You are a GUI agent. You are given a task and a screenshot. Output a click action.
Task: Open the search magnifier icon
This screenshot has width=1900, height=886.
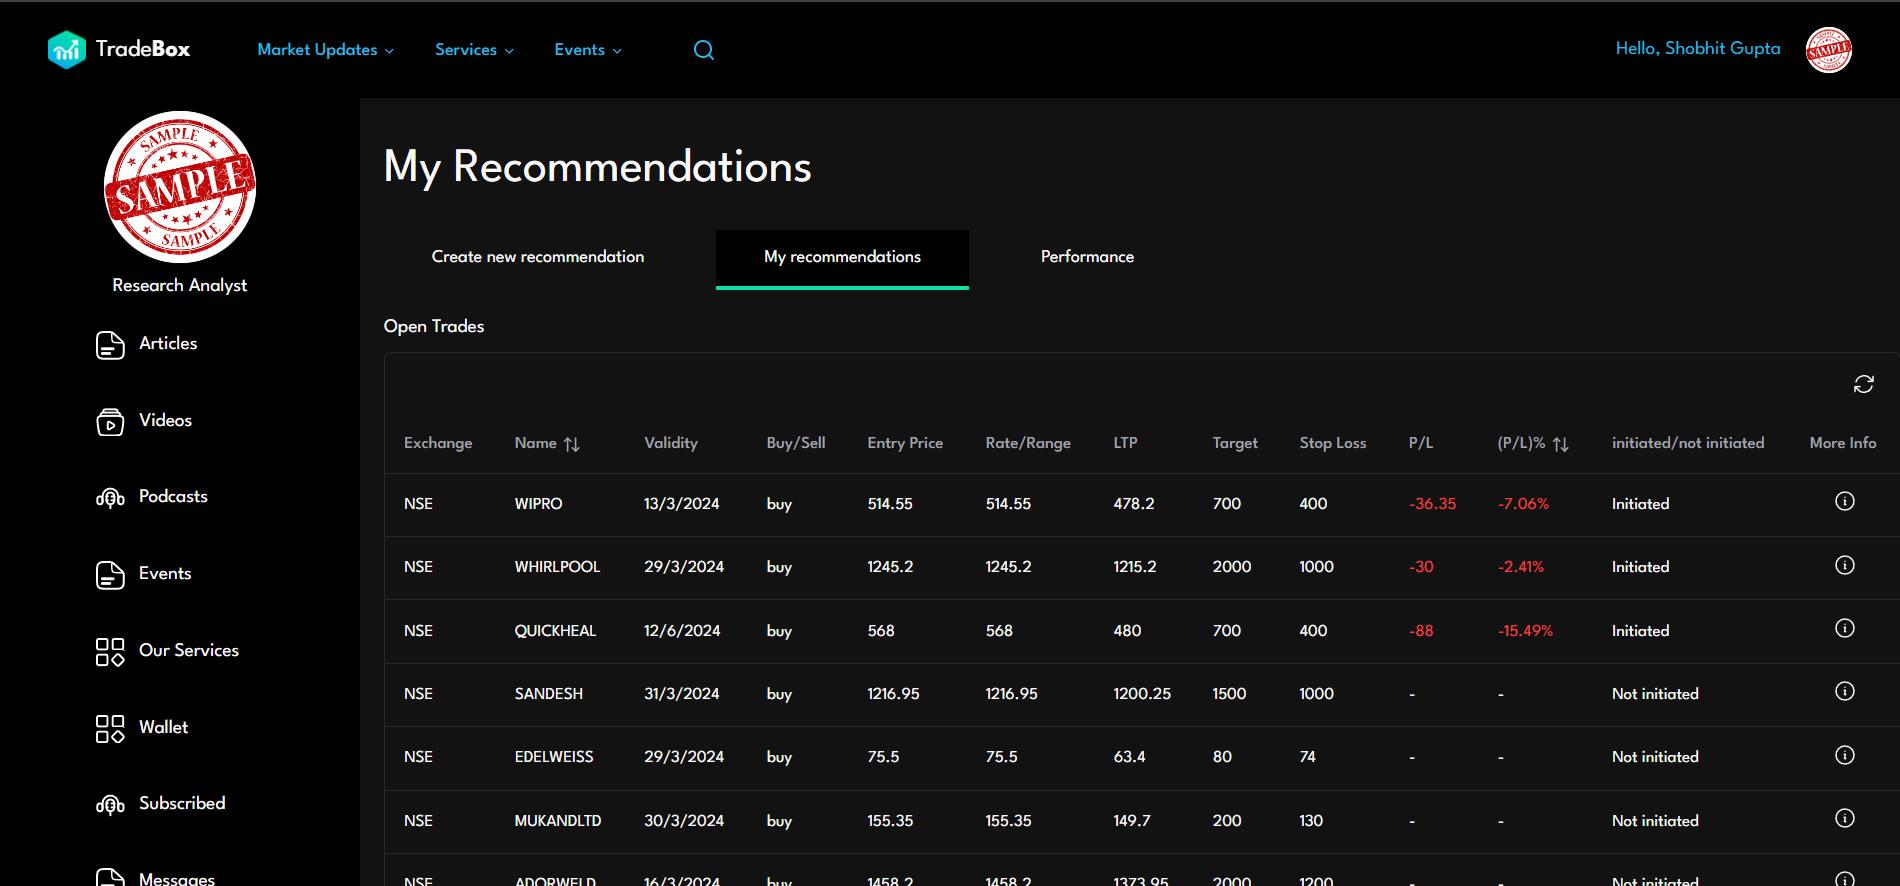click(x=704, y=50)
